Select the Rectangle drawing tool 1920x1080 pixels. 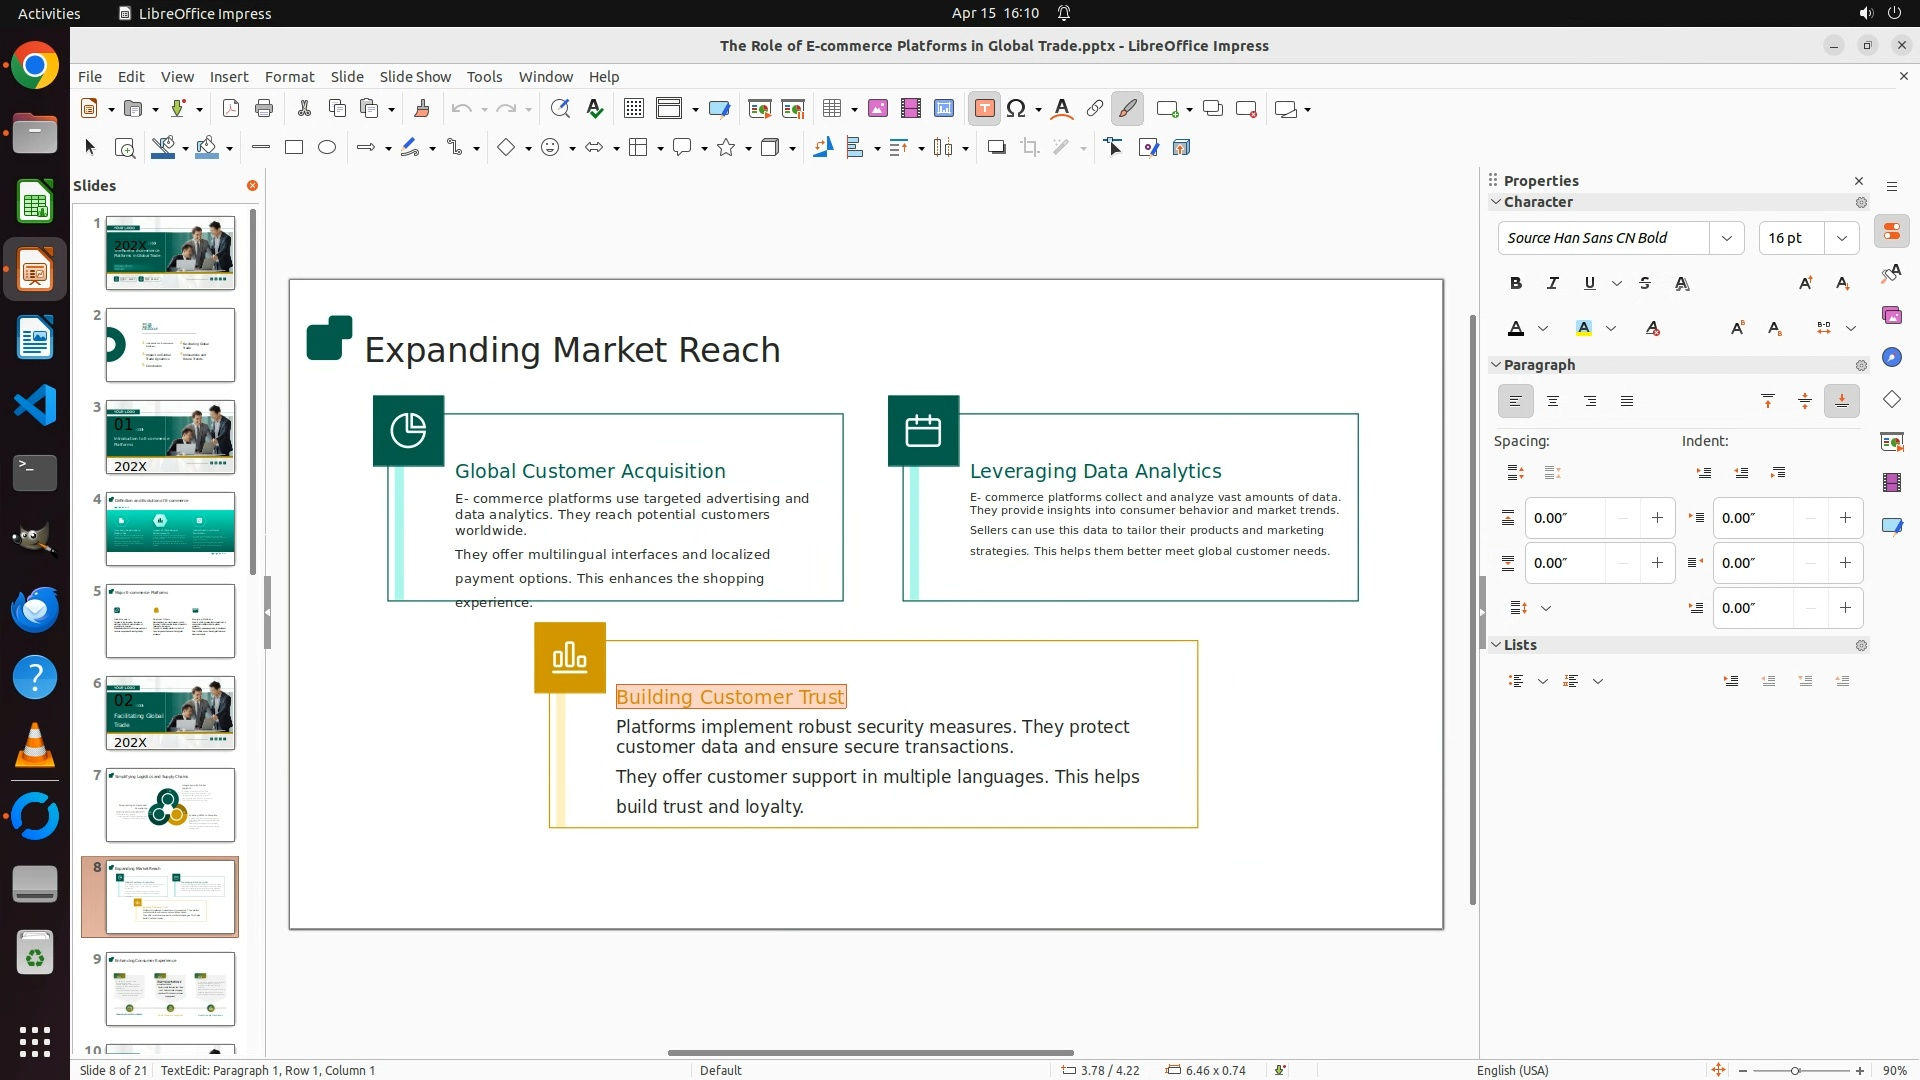(294, 148)
